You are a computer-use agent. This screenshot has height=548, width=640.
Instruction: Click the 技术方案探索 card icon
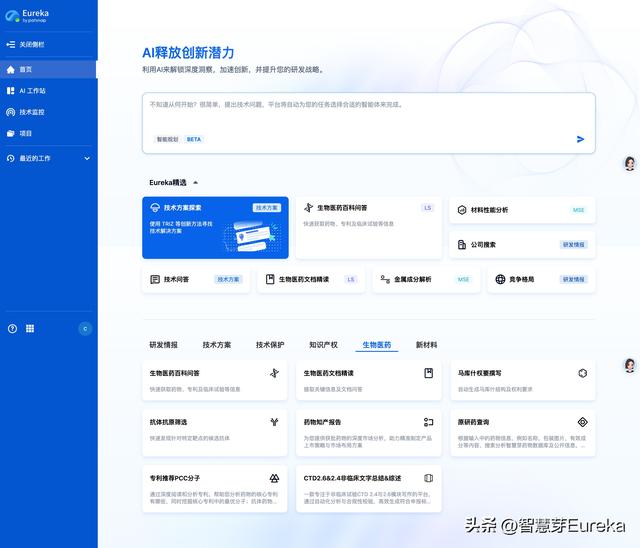155,208
